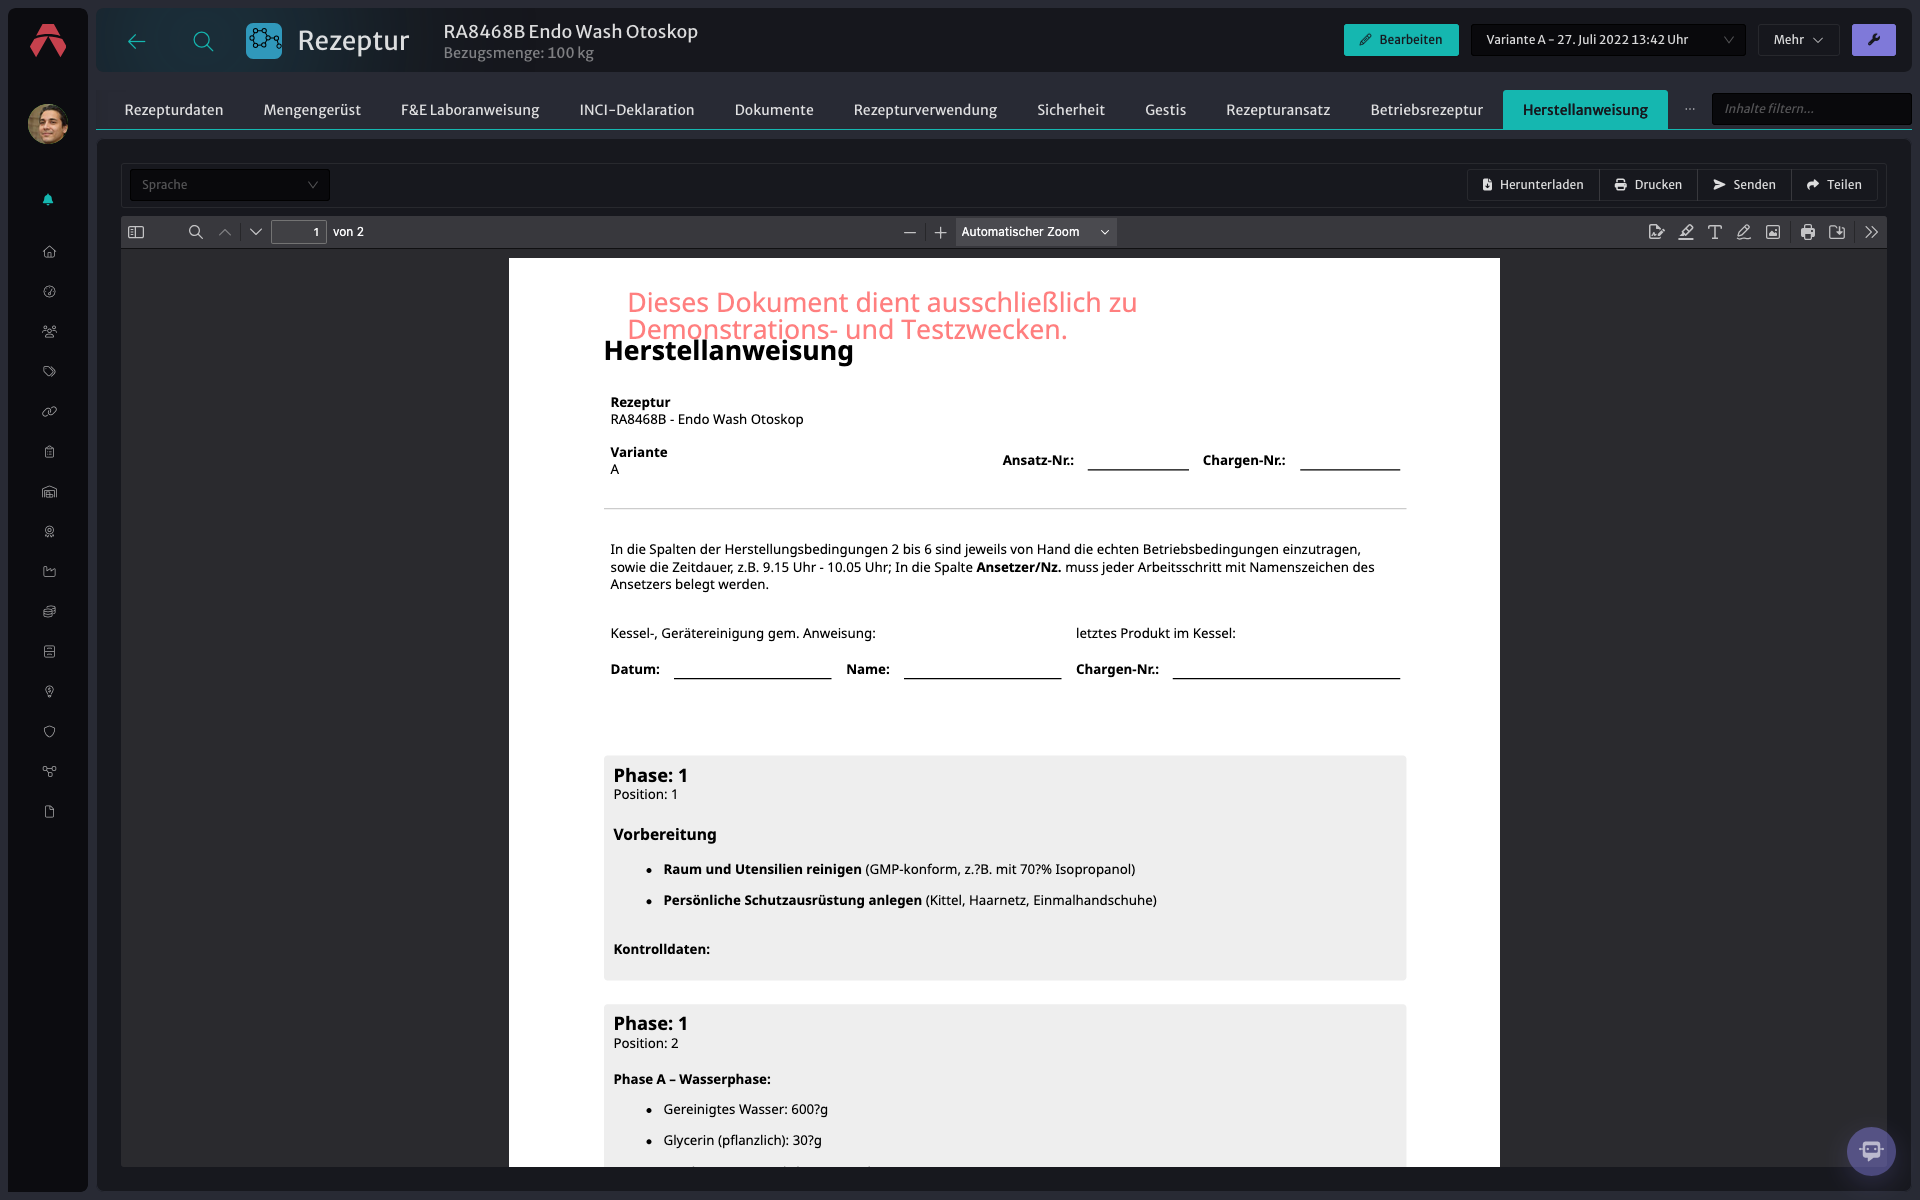Screen dimensions: 1920x1200
Task: Switch to the F&E Laboranweisung tab
Action: (470, 110)
